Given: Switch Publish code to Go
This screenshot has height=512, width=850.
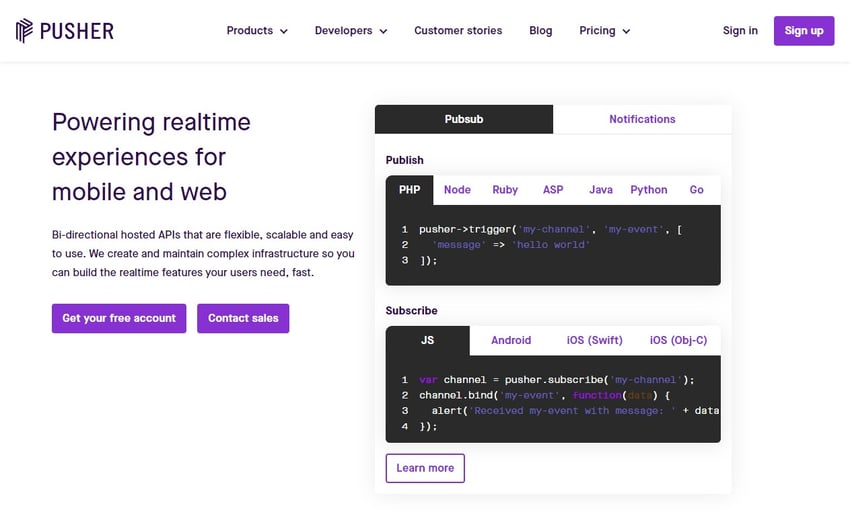Looking at the screenshot, I should tap(696, 190).
